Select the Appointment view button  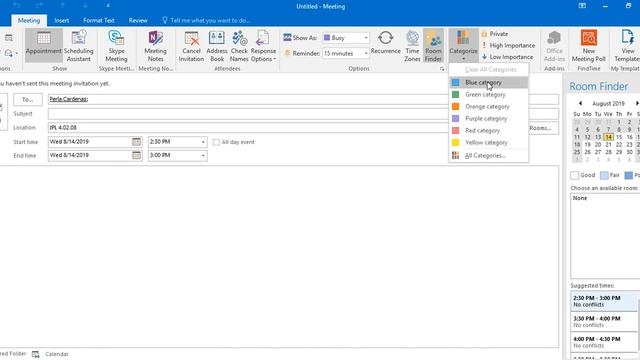44,45
